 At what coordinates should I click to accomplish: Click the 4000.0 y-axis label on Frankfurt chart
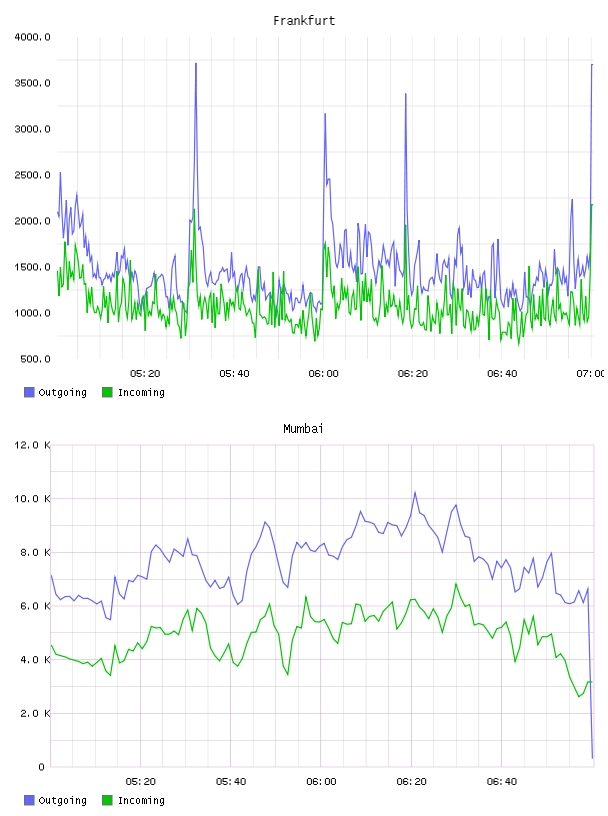32,37
